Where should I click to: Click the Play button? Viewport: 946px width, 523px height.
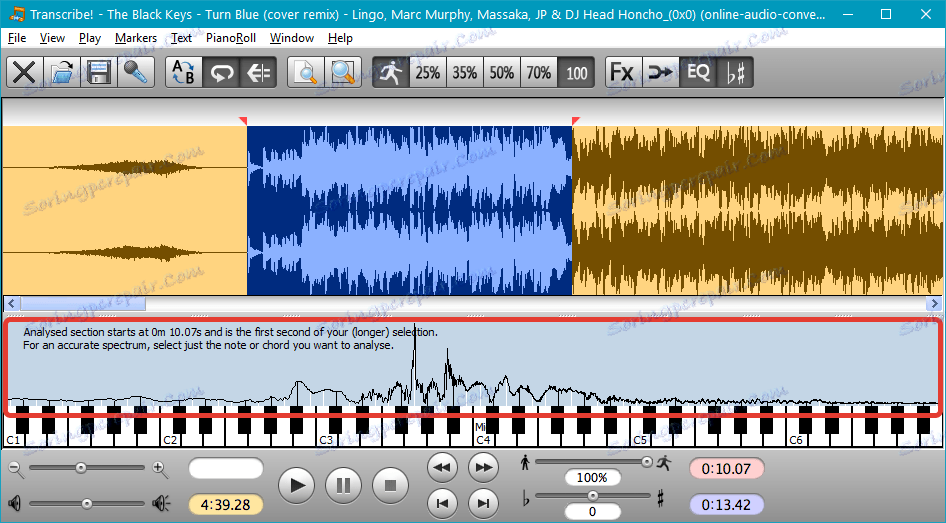point(296,484)
